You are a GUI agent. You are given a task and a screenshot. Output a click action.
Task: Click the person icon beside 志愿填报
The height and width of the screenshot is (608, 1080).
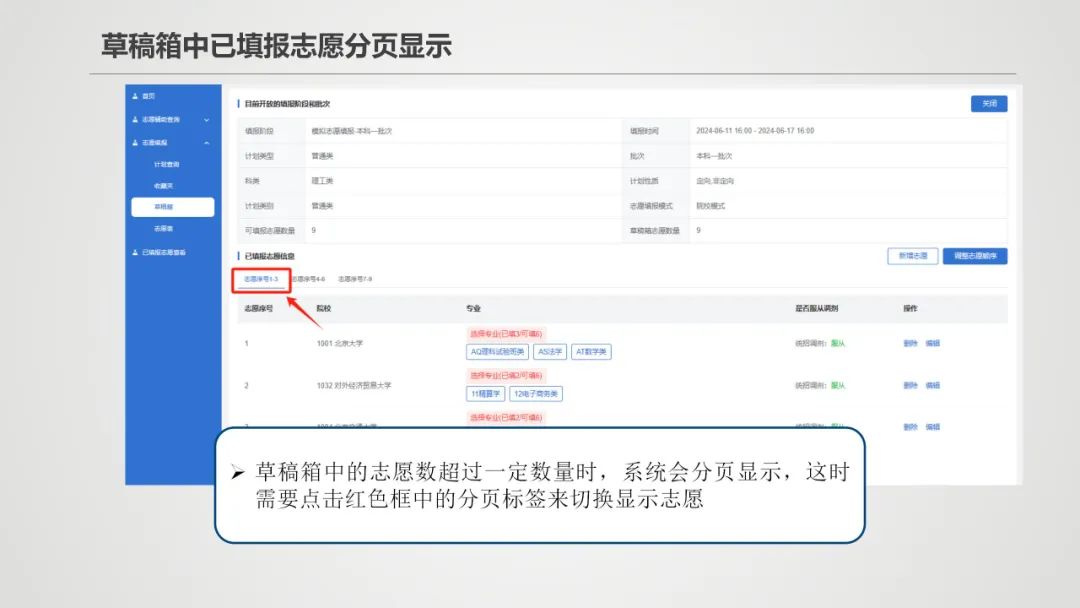[133, 142]
